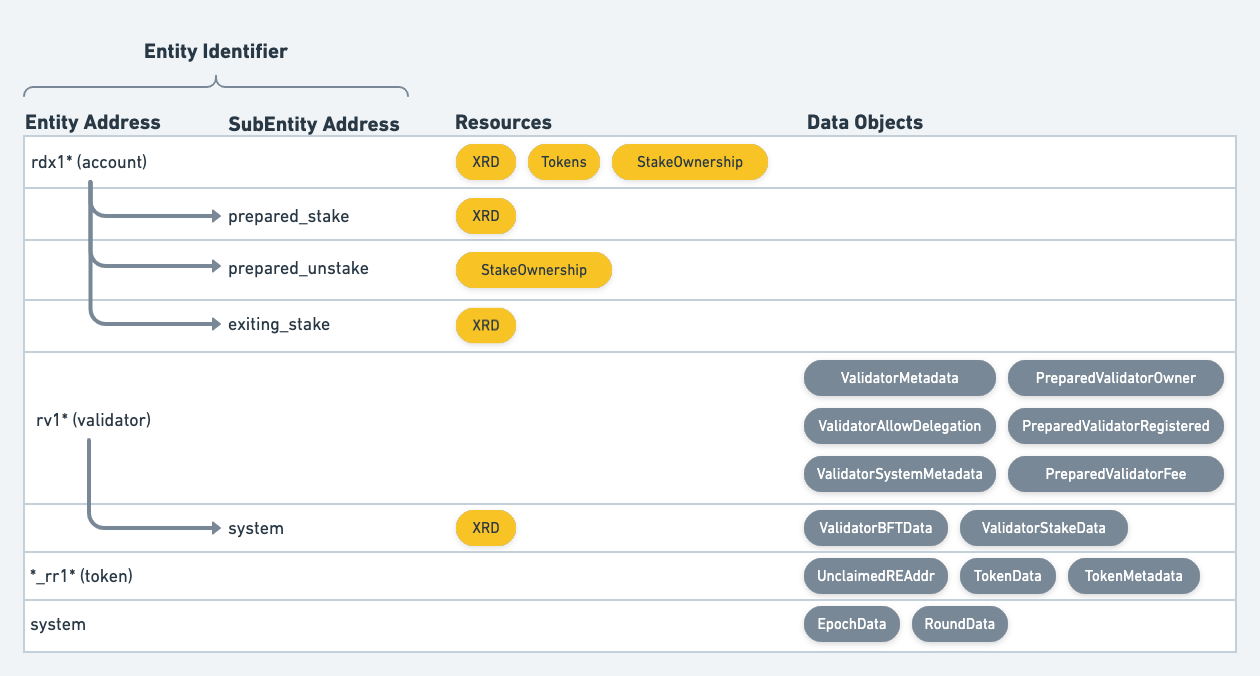Screen dimensions: 1260x676
Task: Click the EpochData pill
Action: [x=851, y=624]
